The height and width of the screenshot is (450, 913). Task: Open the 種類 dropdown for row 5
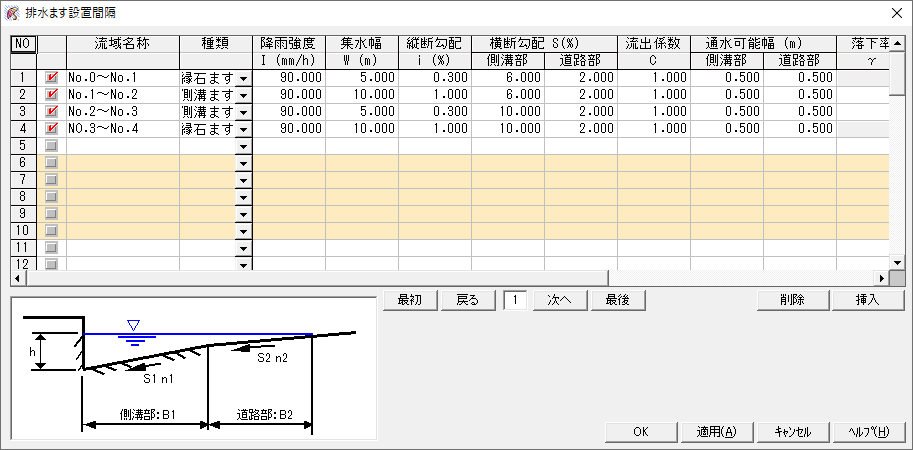(243, 146)
